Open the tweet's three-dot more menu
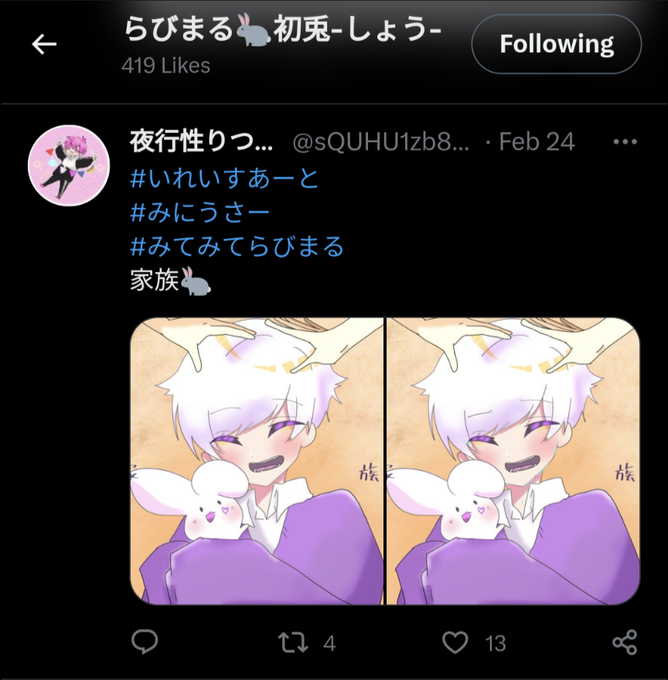Viewport: 668px width, 680px height. [x=625, y=141]
